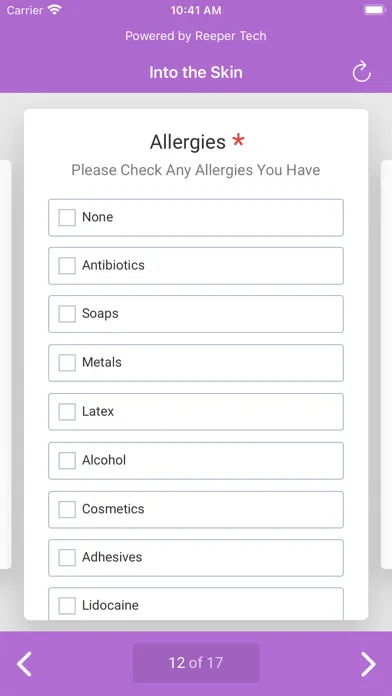Tap the refresh icon in header
392x696 pixels.
361,72
